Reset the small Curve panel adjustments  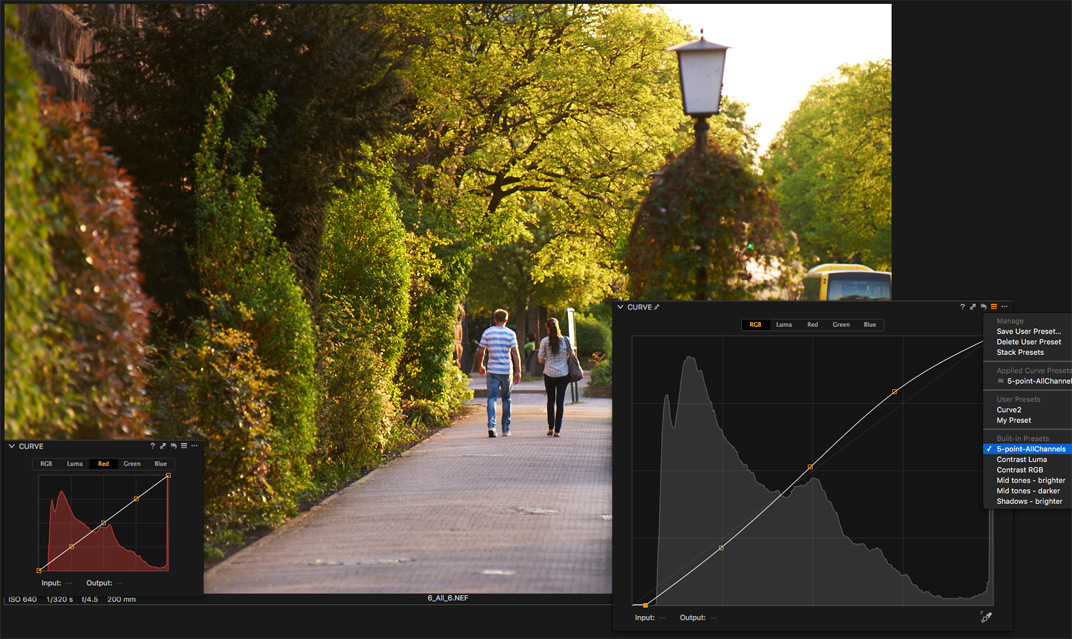[x=174, y=446]
